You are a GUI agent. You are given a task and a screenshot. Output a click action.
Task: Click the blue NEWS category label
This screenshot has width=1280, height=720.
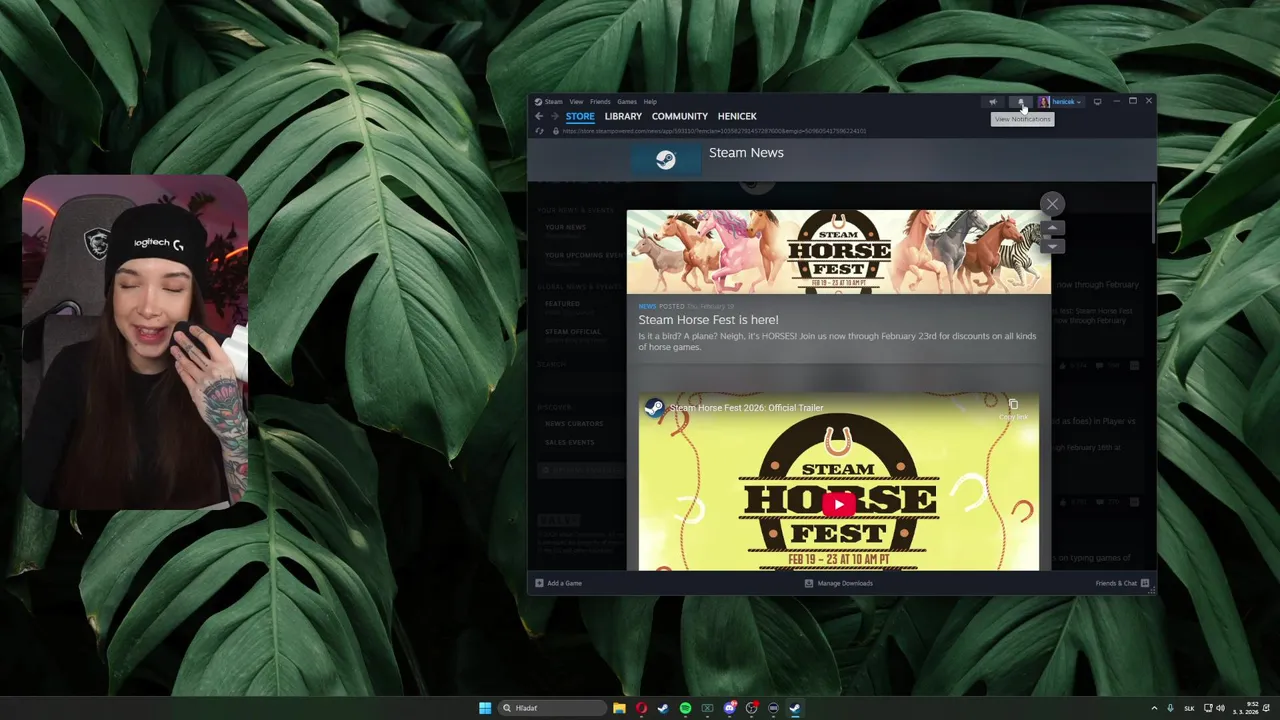(x=647, y=306)
